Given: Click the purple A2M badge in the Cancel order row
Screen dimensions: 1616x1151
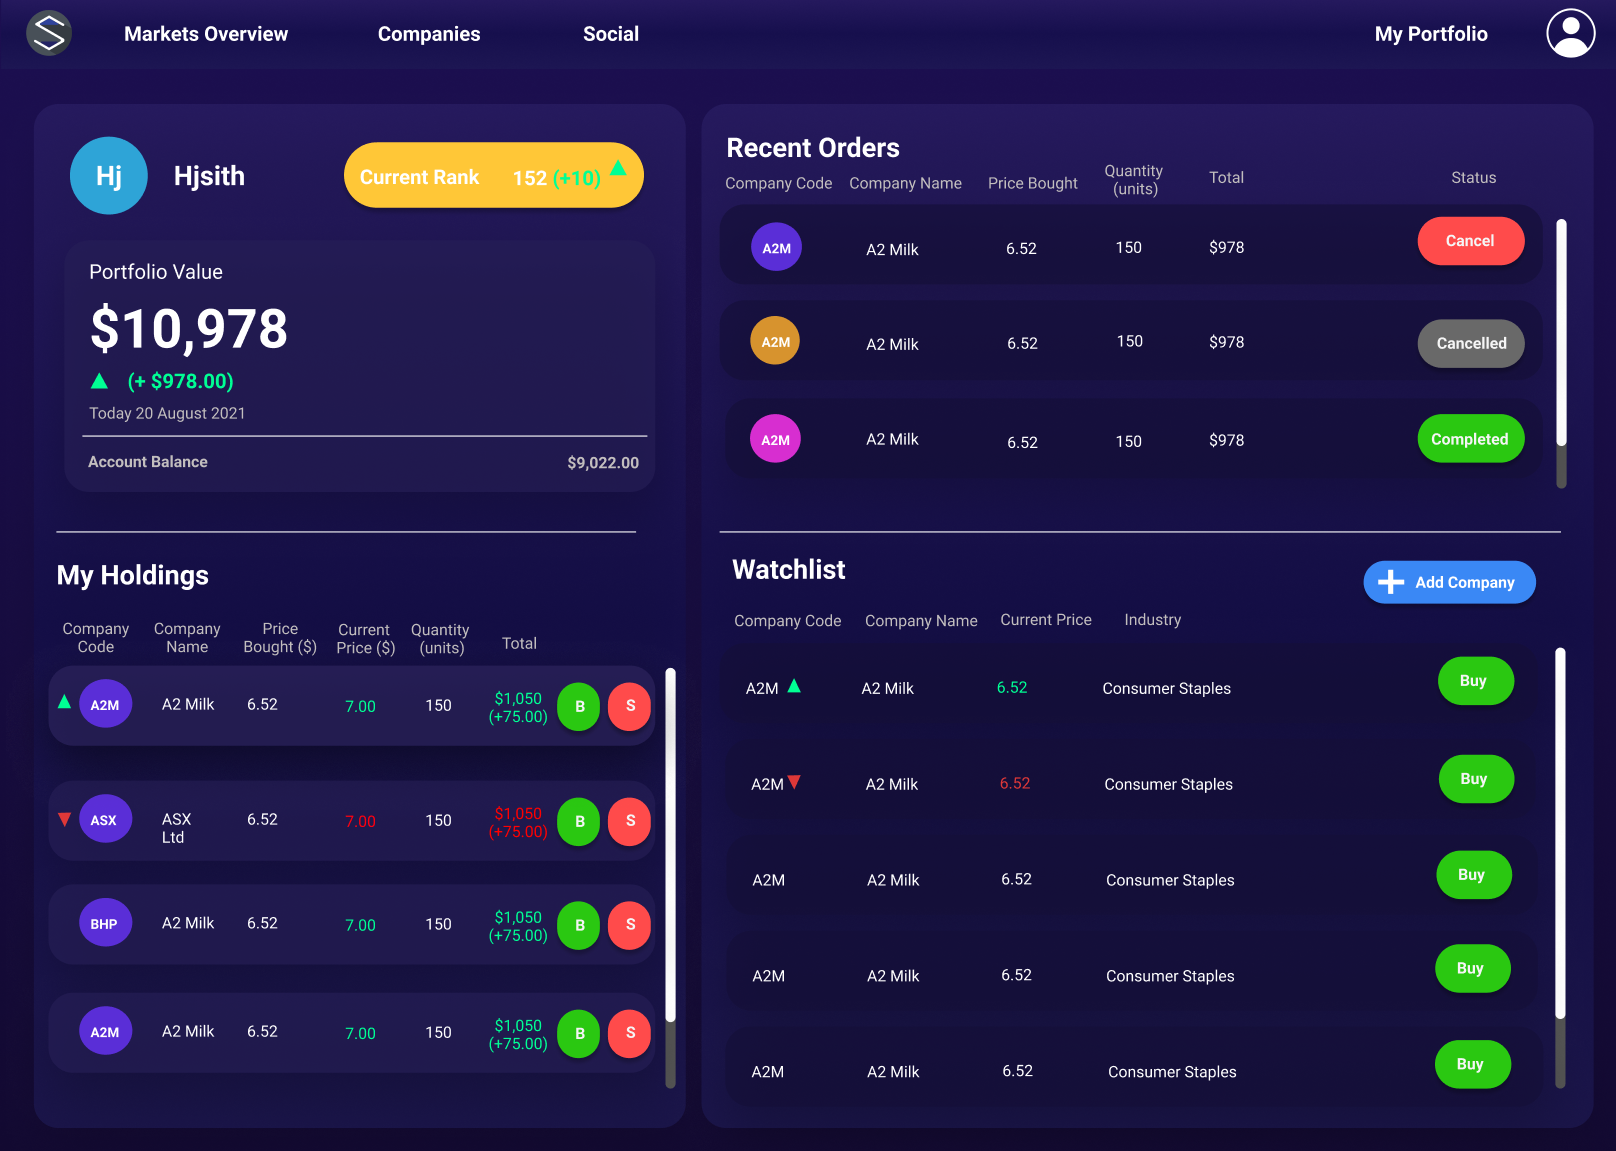Looking at the screenshot, I should 776,248.
